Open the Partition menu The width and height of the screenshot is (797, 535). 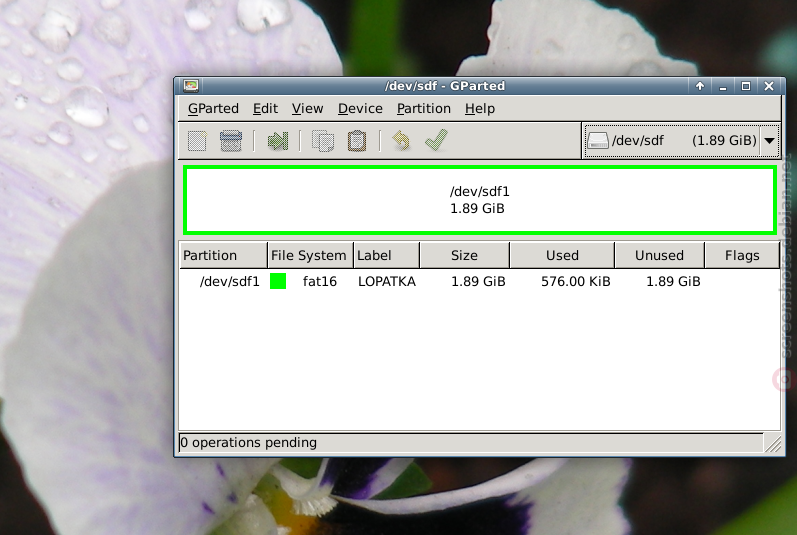423,109
